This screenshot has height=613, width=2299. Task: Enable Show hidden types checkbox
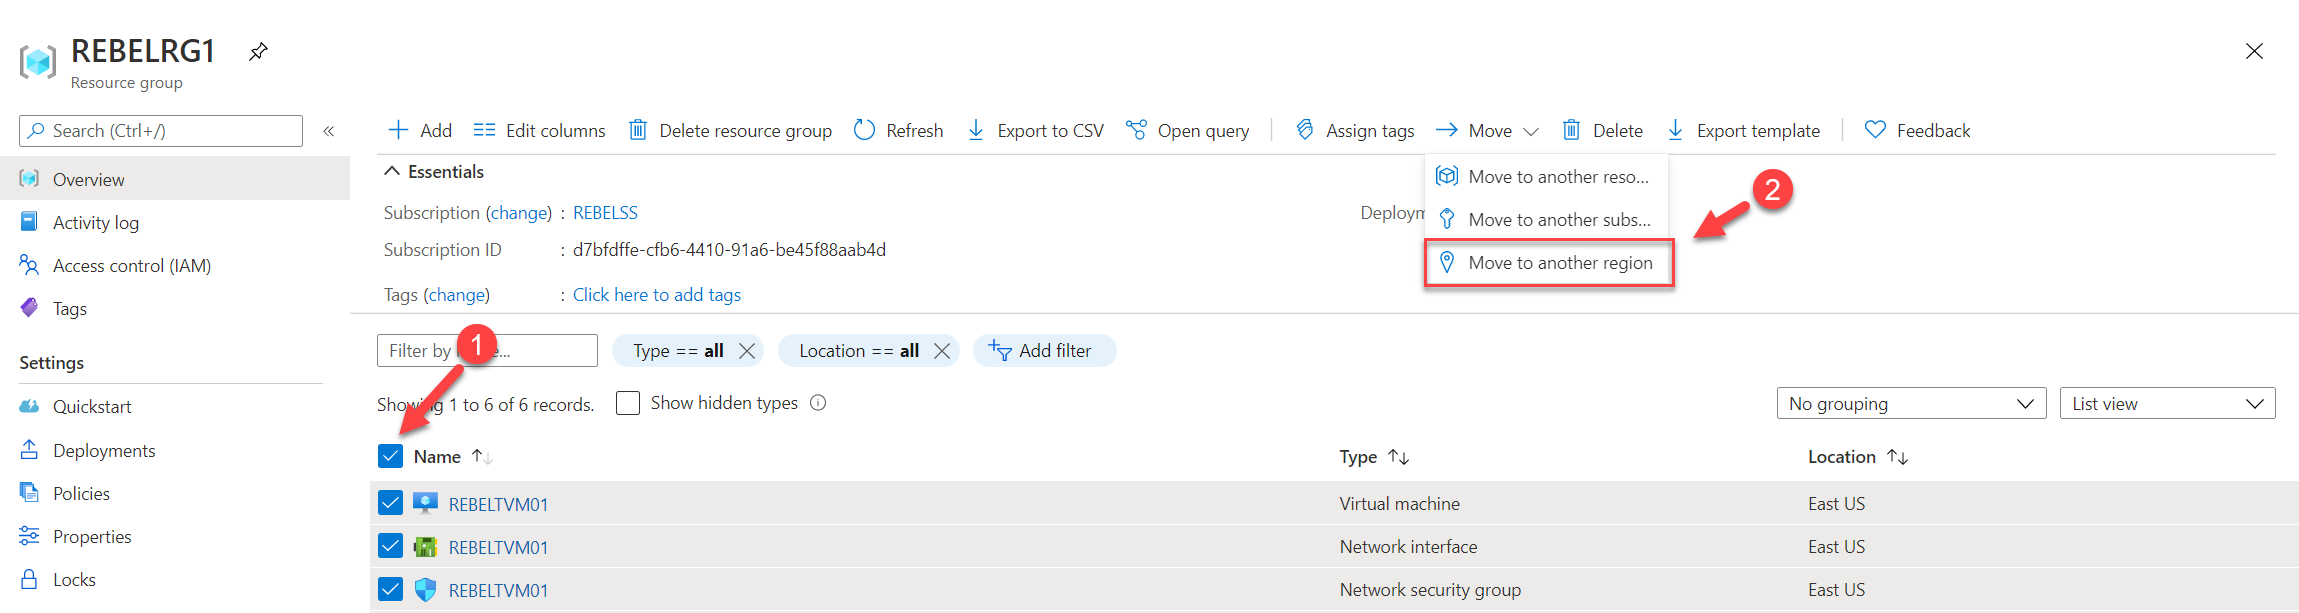628,403
